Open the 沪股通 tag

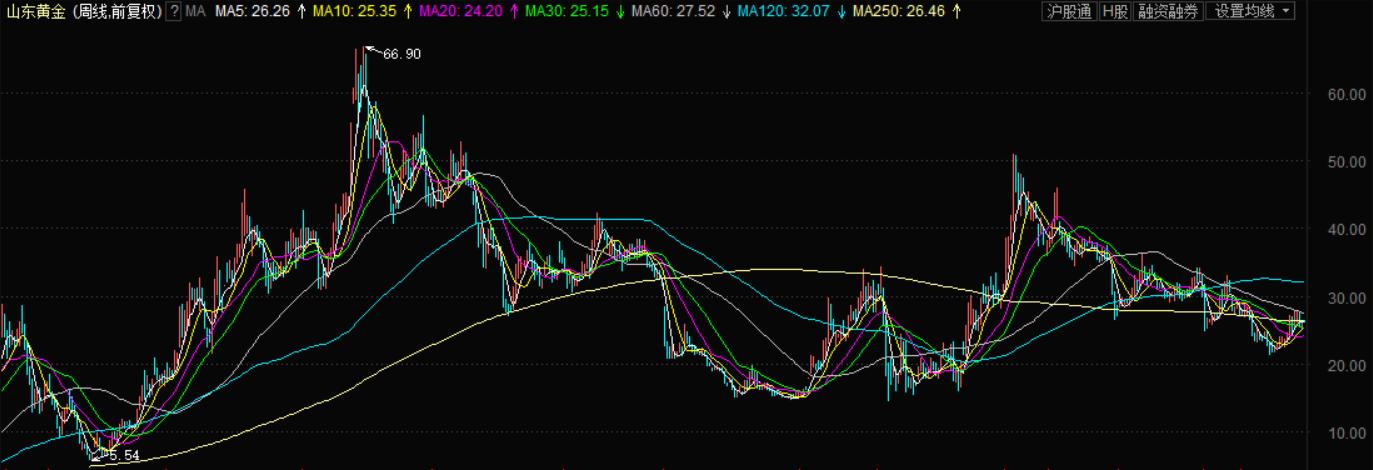point(1068,11)
